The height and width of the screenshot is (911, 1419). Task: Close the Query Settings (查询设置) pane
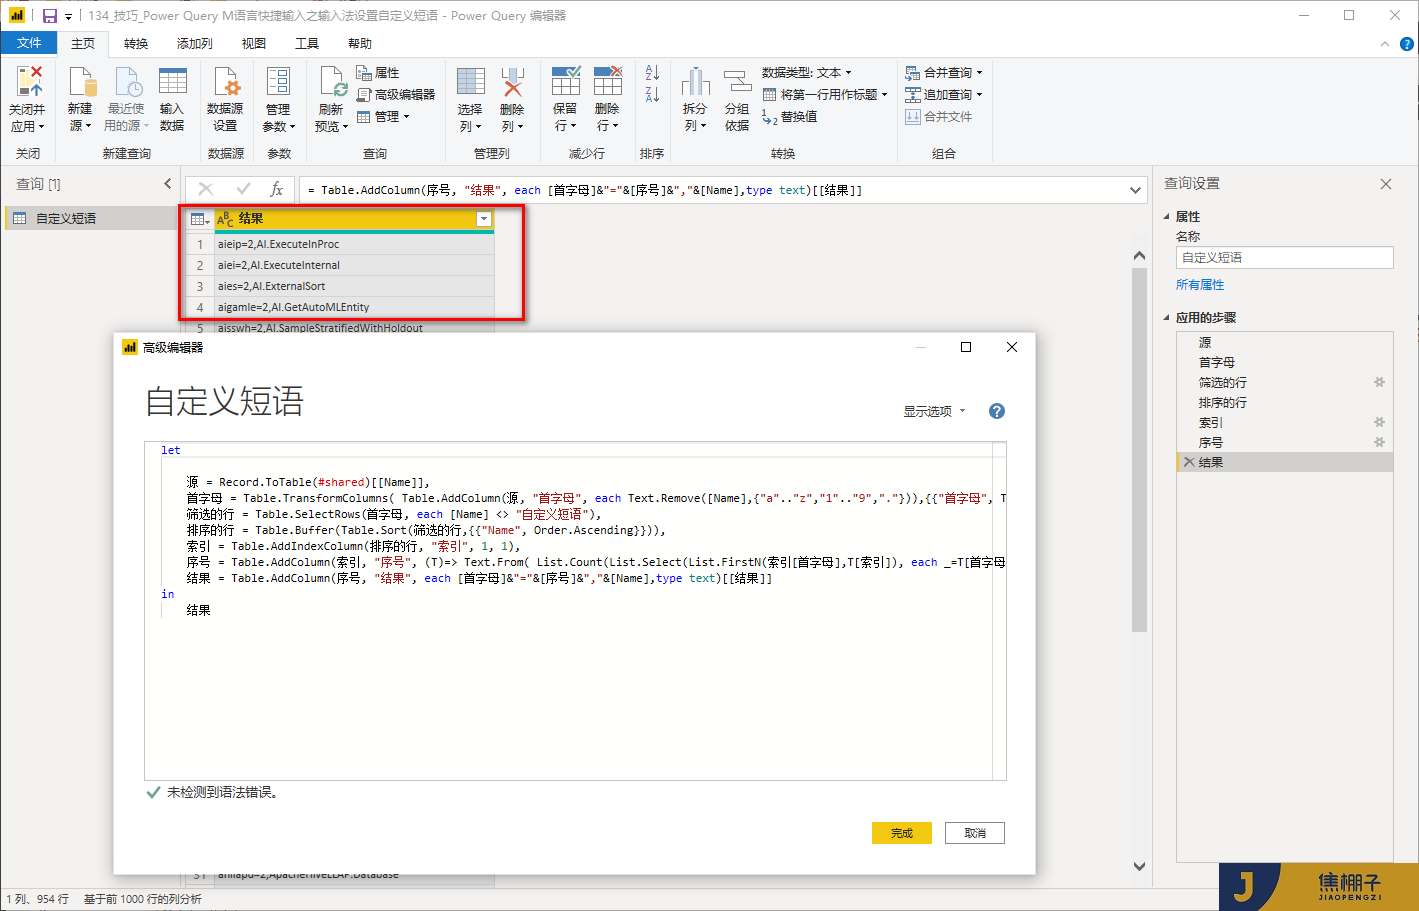(1386, 184)
